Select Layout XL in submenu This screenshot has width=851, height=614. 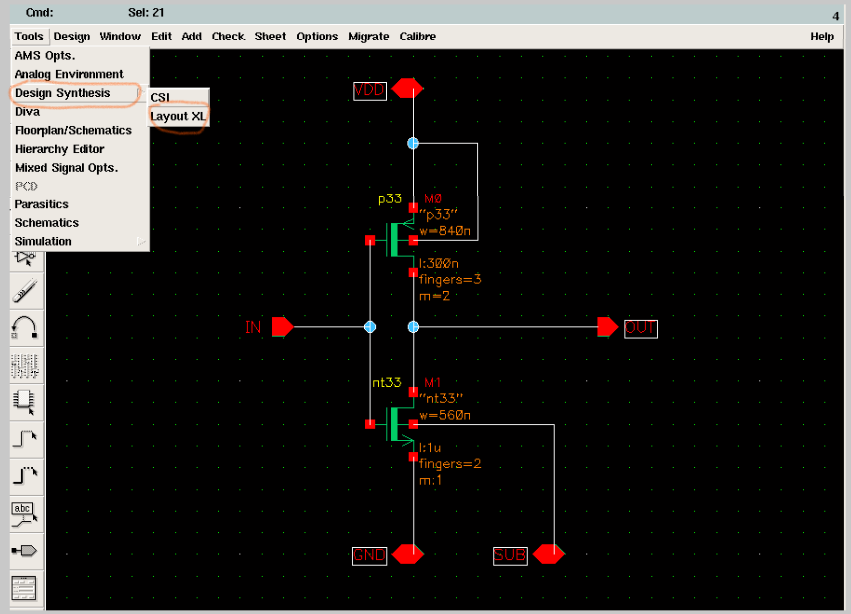pos(178,116)
